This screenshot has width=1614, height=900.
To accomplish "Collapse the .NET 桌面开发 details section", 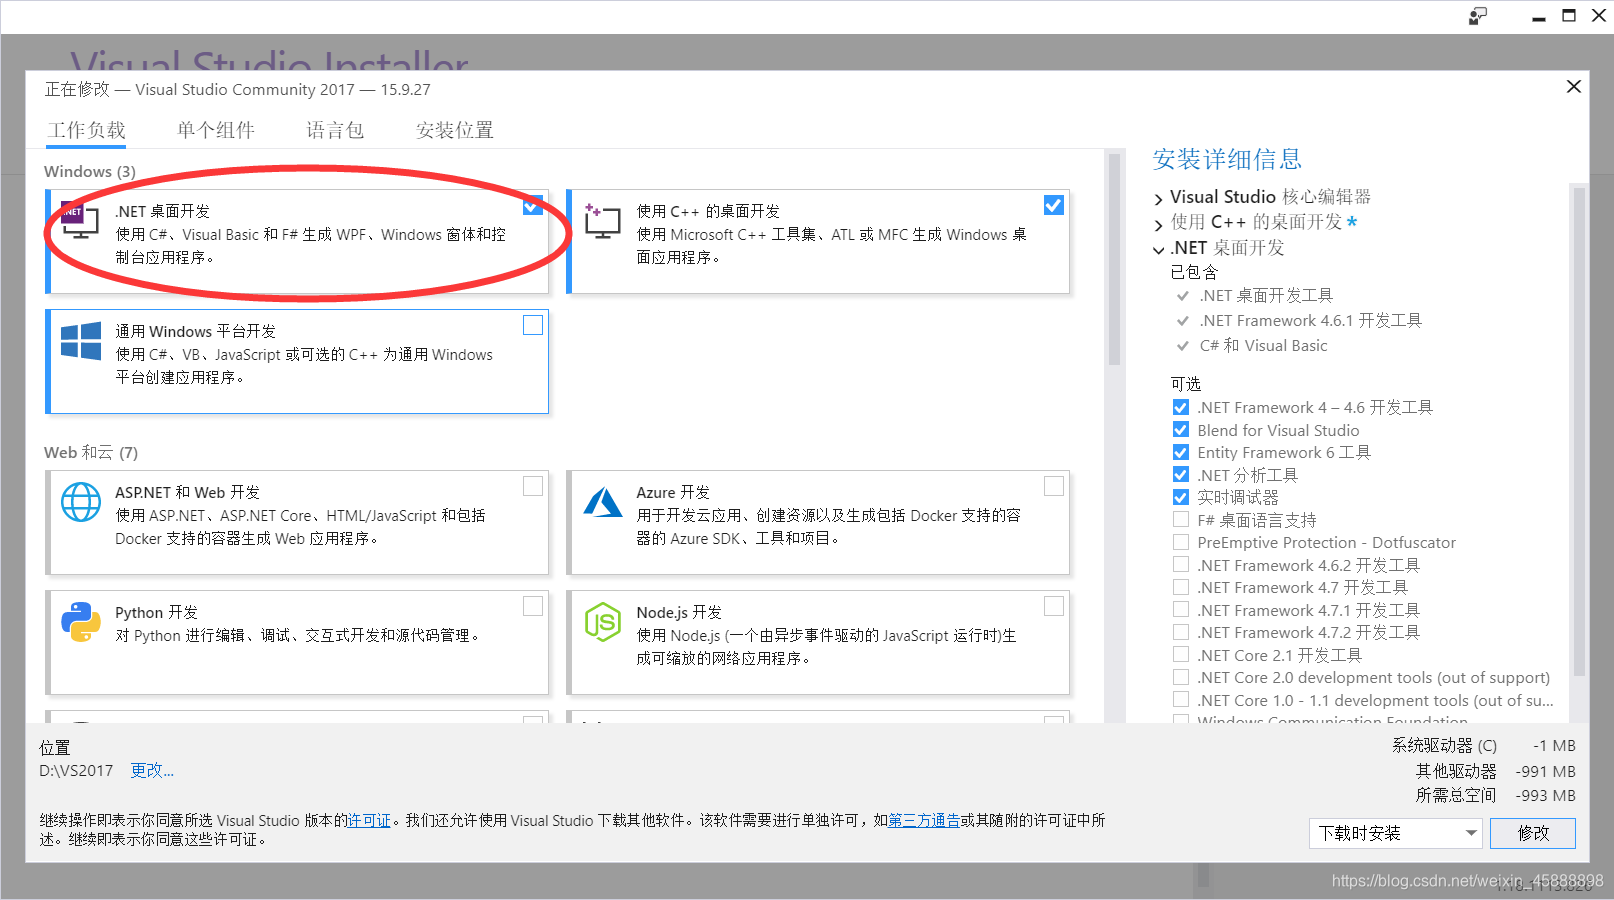I will (x=1159, y=249).
